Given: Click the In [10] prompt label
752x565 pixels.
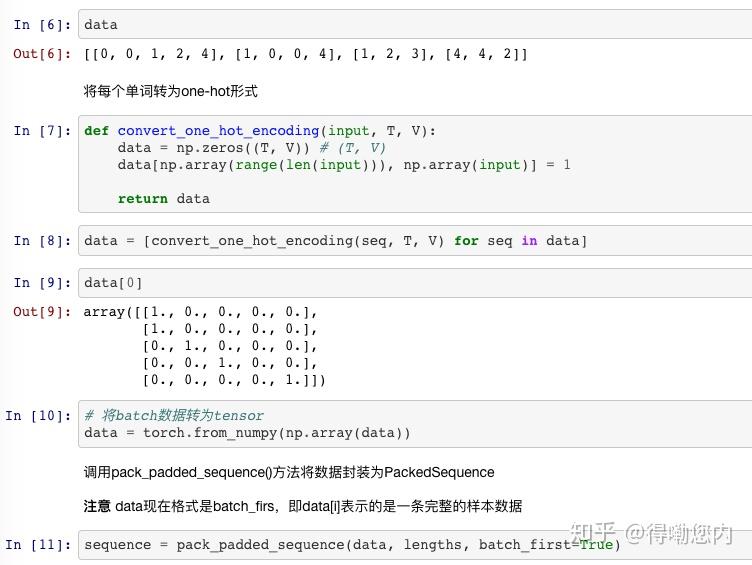Looking at the screenshot, I should pos(38,416).
